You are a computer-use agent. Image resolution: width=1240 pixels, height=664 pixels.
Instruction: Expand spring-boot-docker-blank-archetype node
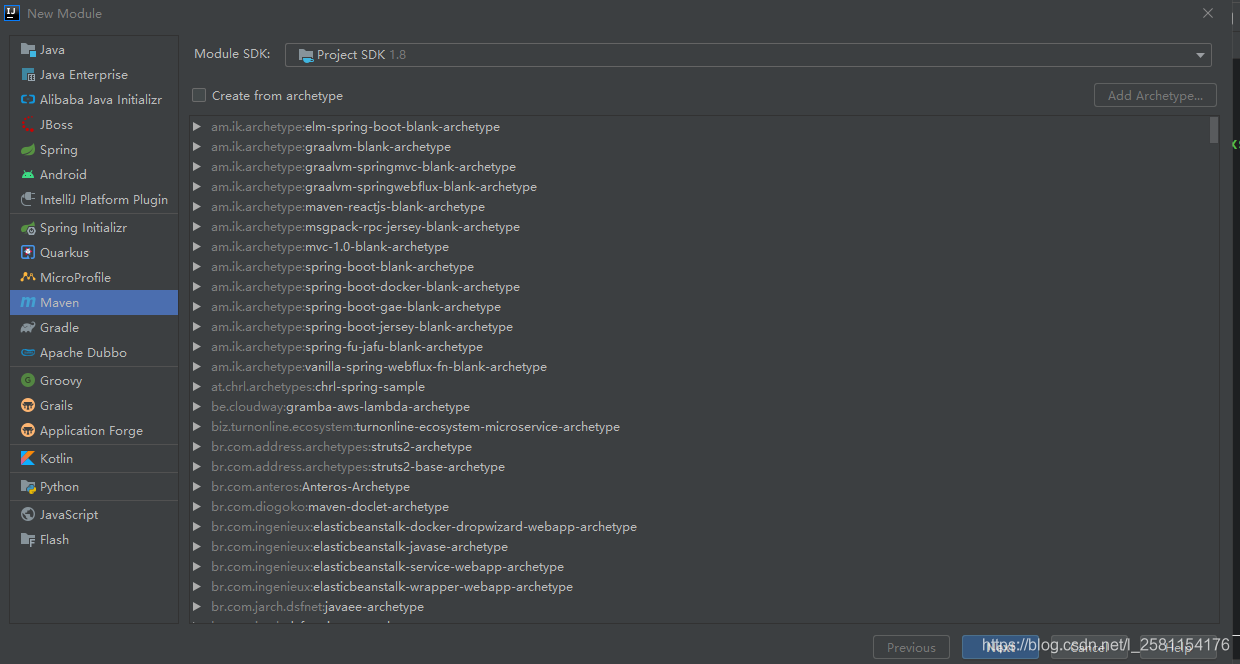pos(198,287)
